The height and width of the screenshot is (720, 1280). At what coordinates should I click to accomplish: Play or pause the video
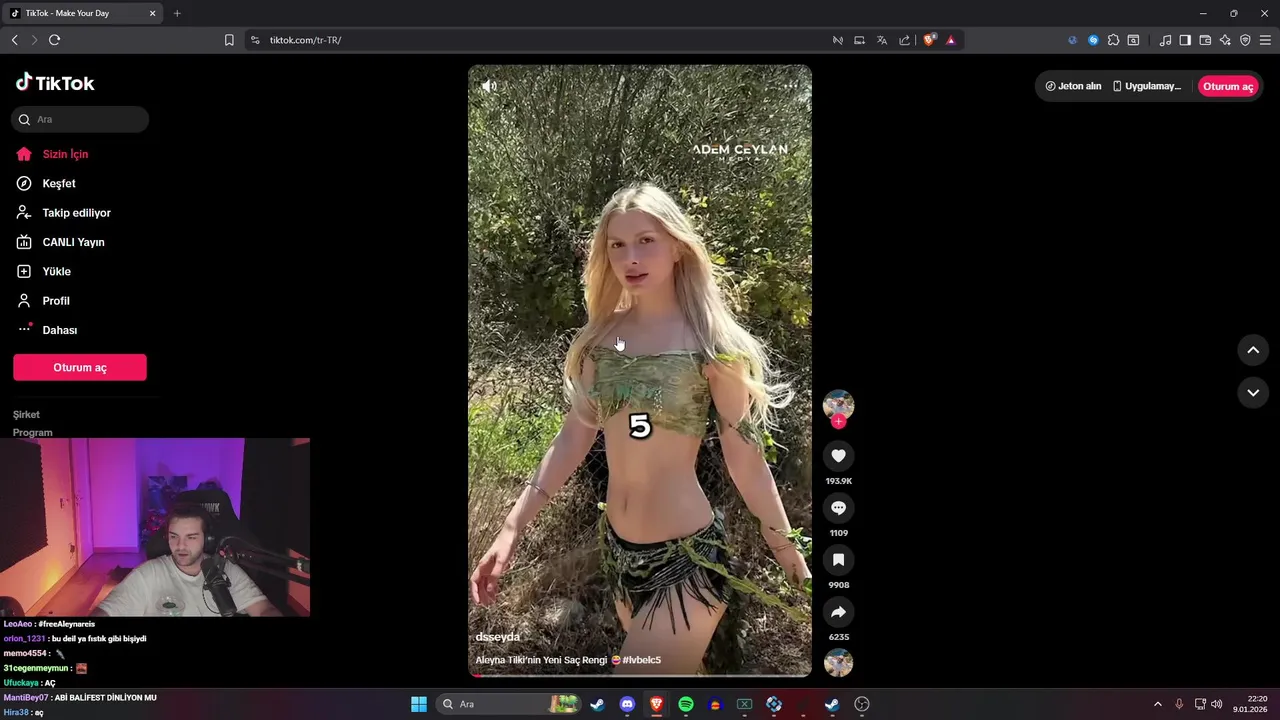pyautogui.click(x=640, y=371)
